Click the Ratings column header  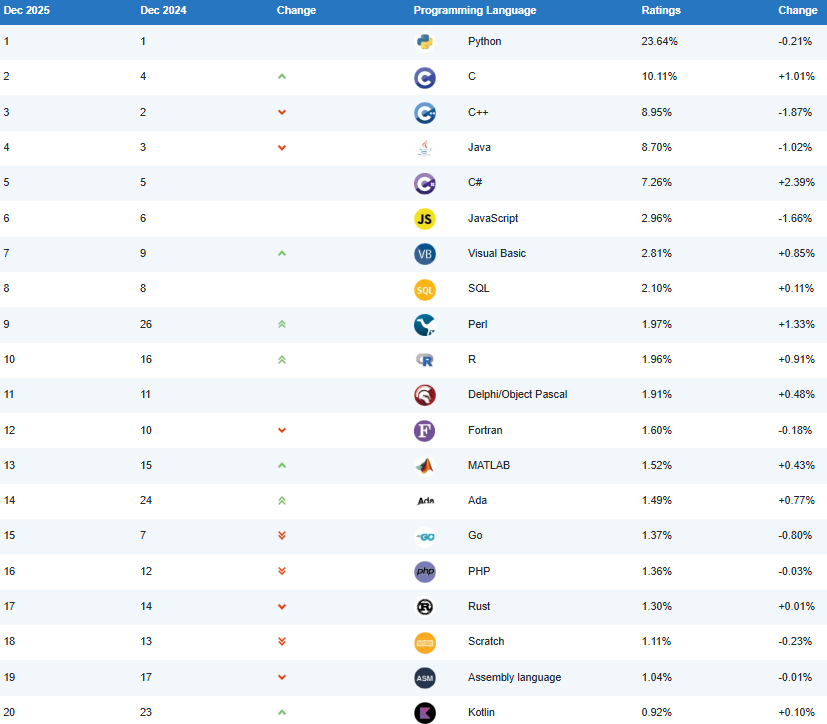(661, 11)
